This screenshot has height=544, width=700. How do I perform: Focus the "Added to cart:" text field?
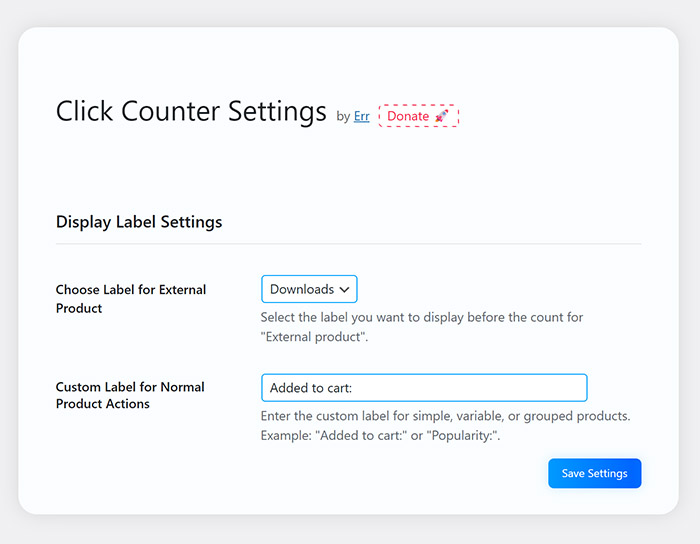423,388
